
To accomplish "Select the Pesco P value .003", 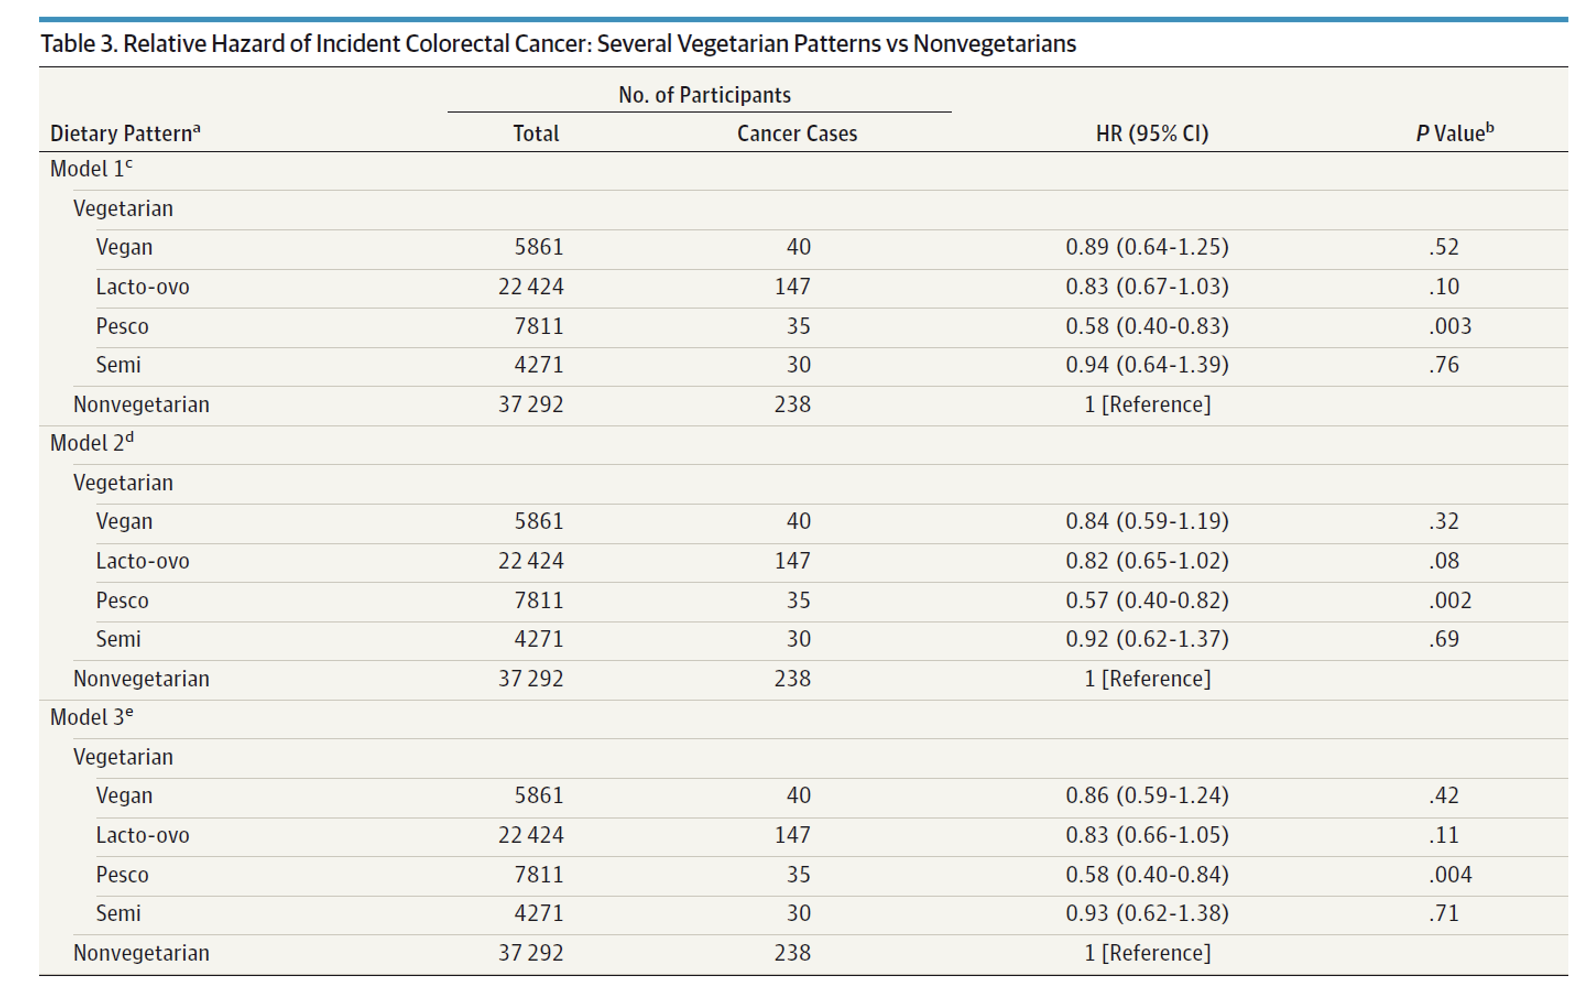I will click(x=1450, y=326).
